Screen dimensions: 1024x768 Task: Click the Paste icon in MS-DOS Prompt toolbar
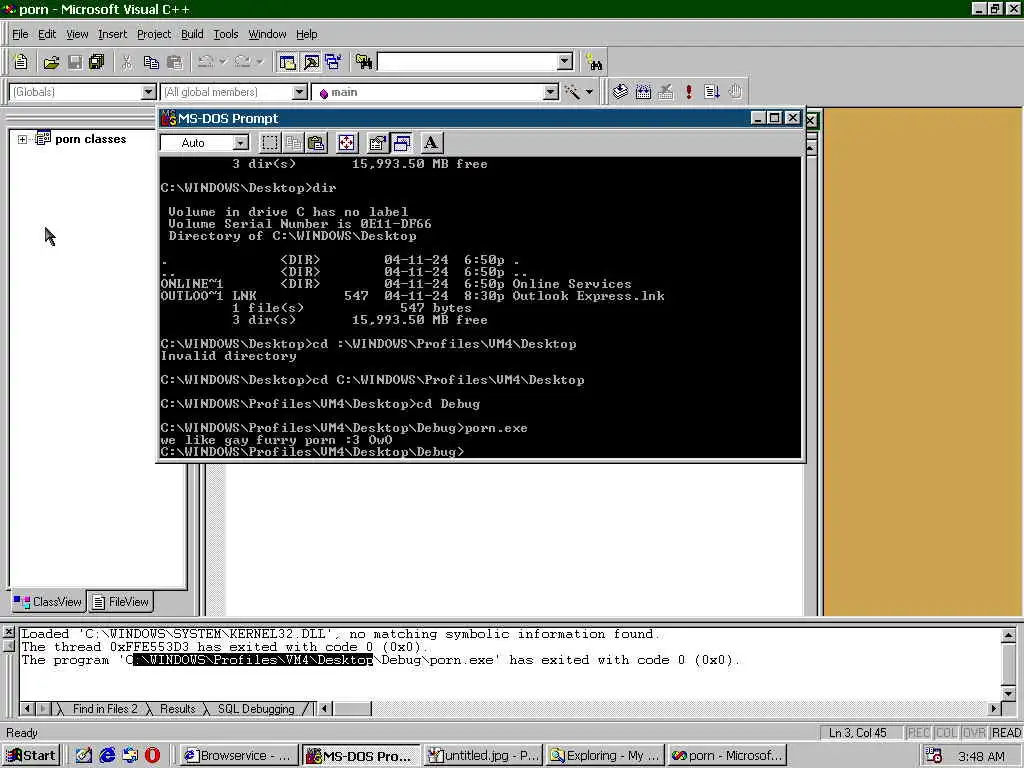317,142
